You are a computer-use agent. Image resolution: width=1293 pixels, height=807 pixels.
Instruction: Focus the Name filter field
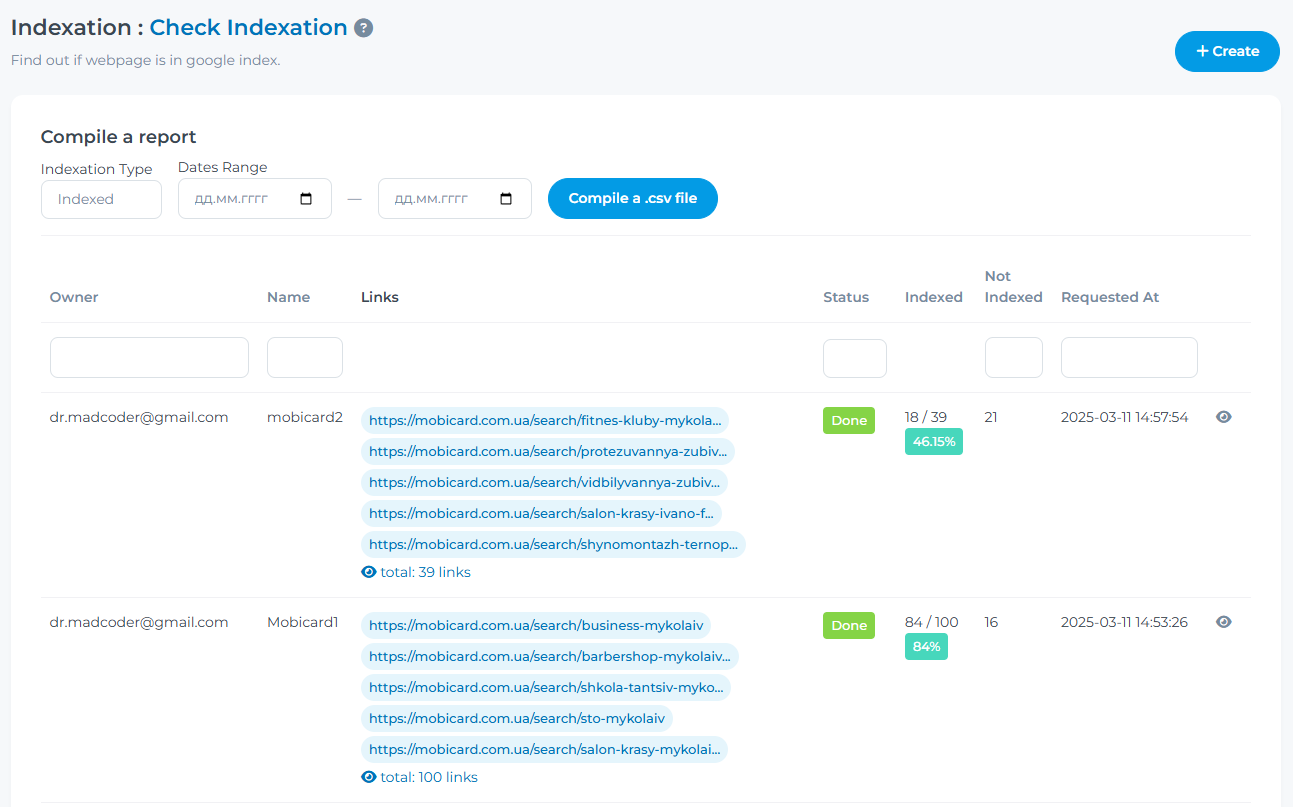[x=304, y=357]
